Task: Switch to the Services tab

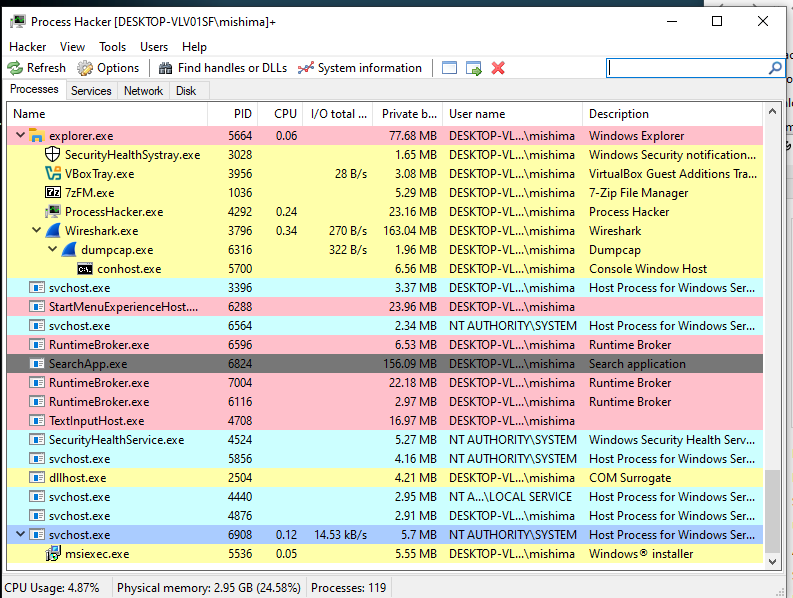Action: click(91, 91)
